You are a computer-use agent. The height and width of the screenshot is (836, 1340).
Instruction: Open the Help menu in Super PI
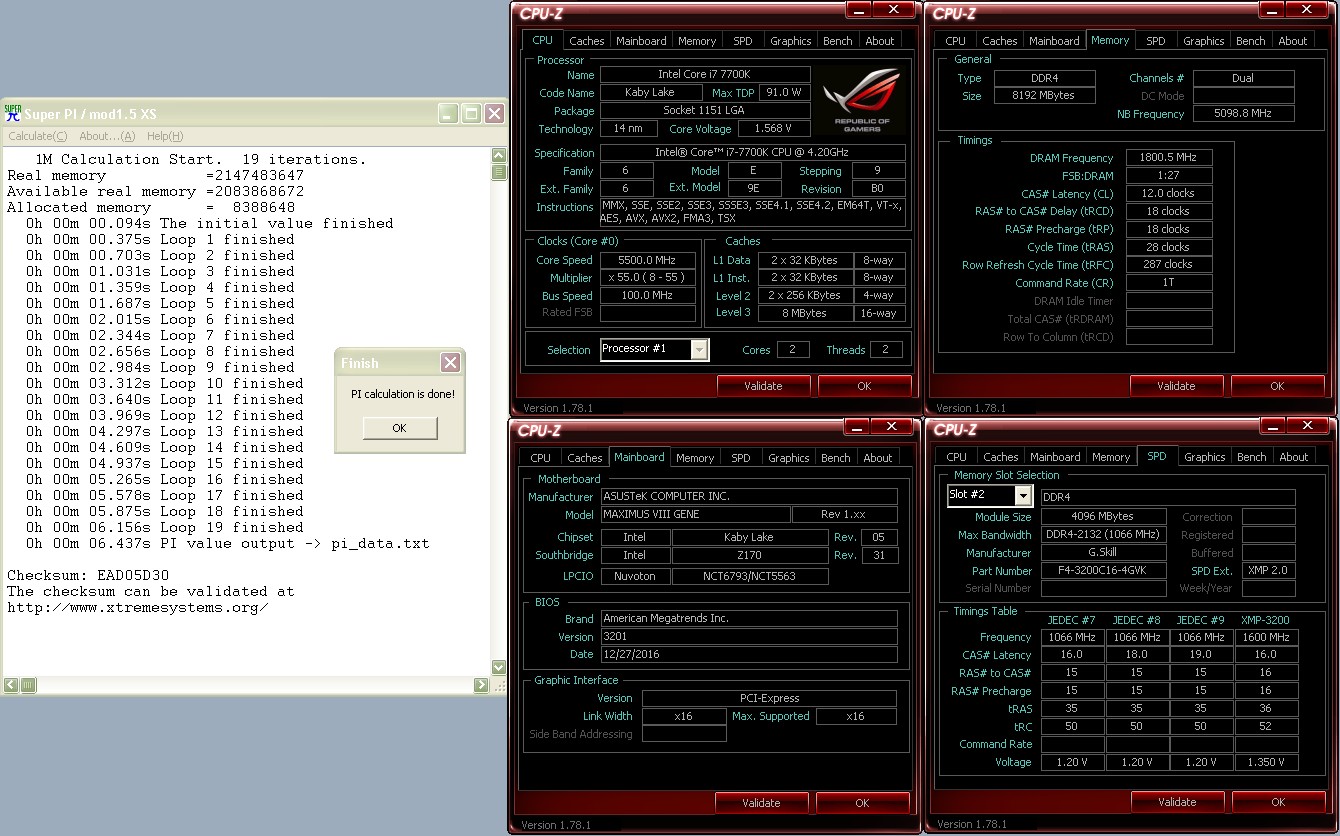165,136
